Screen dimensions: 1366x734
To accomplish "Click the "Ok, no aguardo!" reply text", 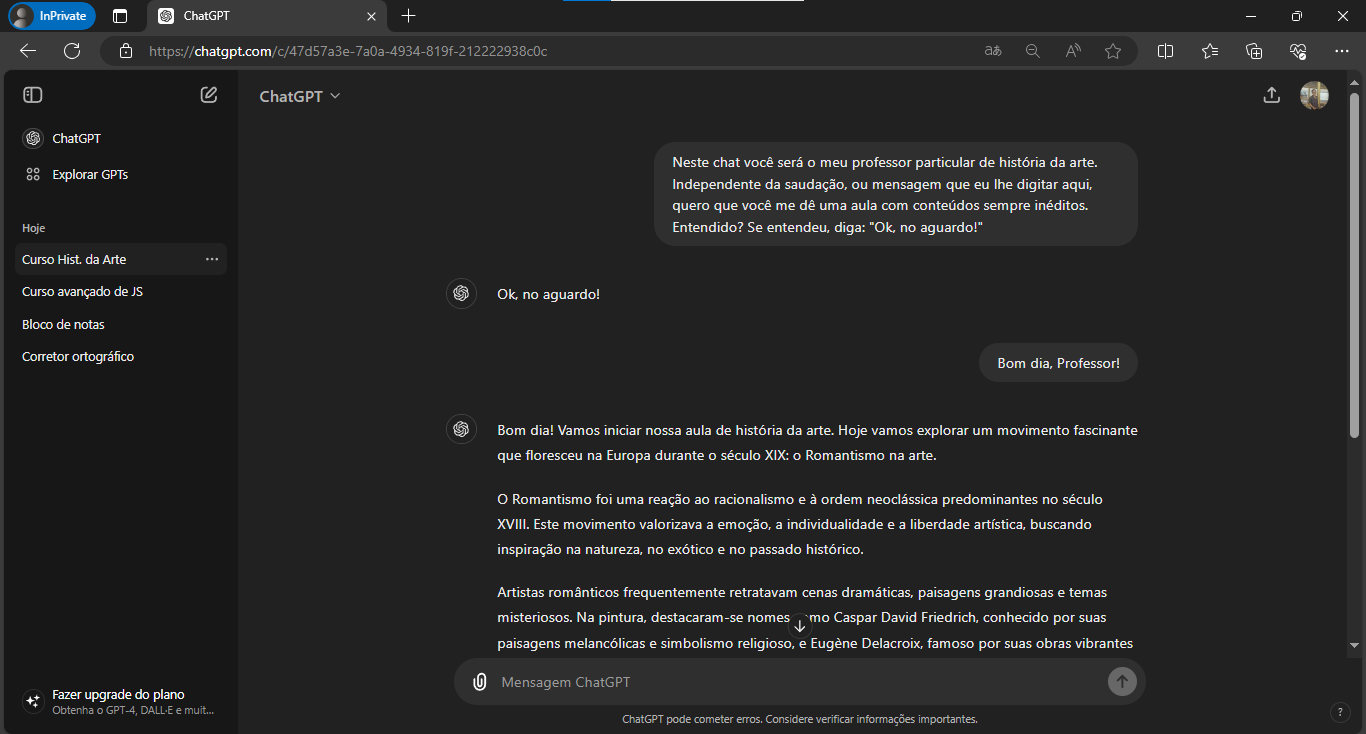I will 549,294.
